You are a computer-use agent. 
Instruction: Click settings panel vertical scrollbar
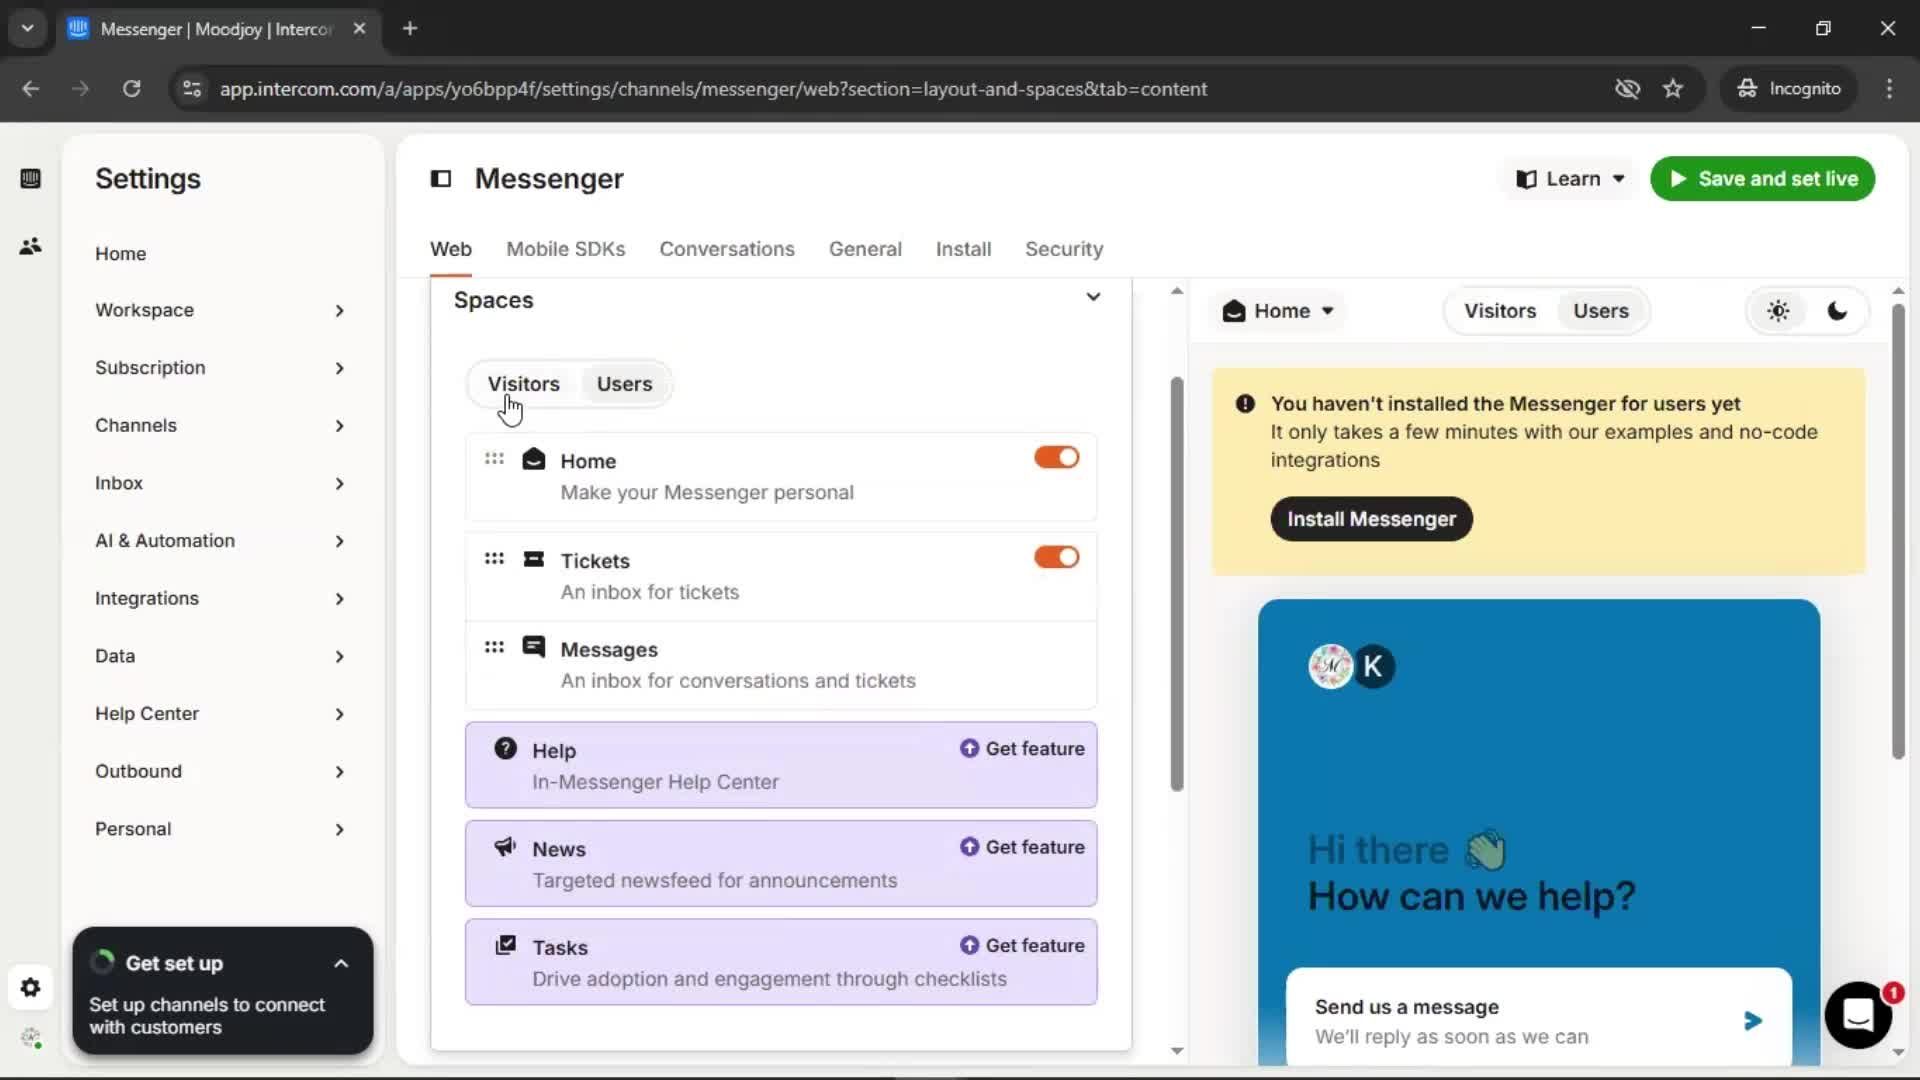point(1177,584)
